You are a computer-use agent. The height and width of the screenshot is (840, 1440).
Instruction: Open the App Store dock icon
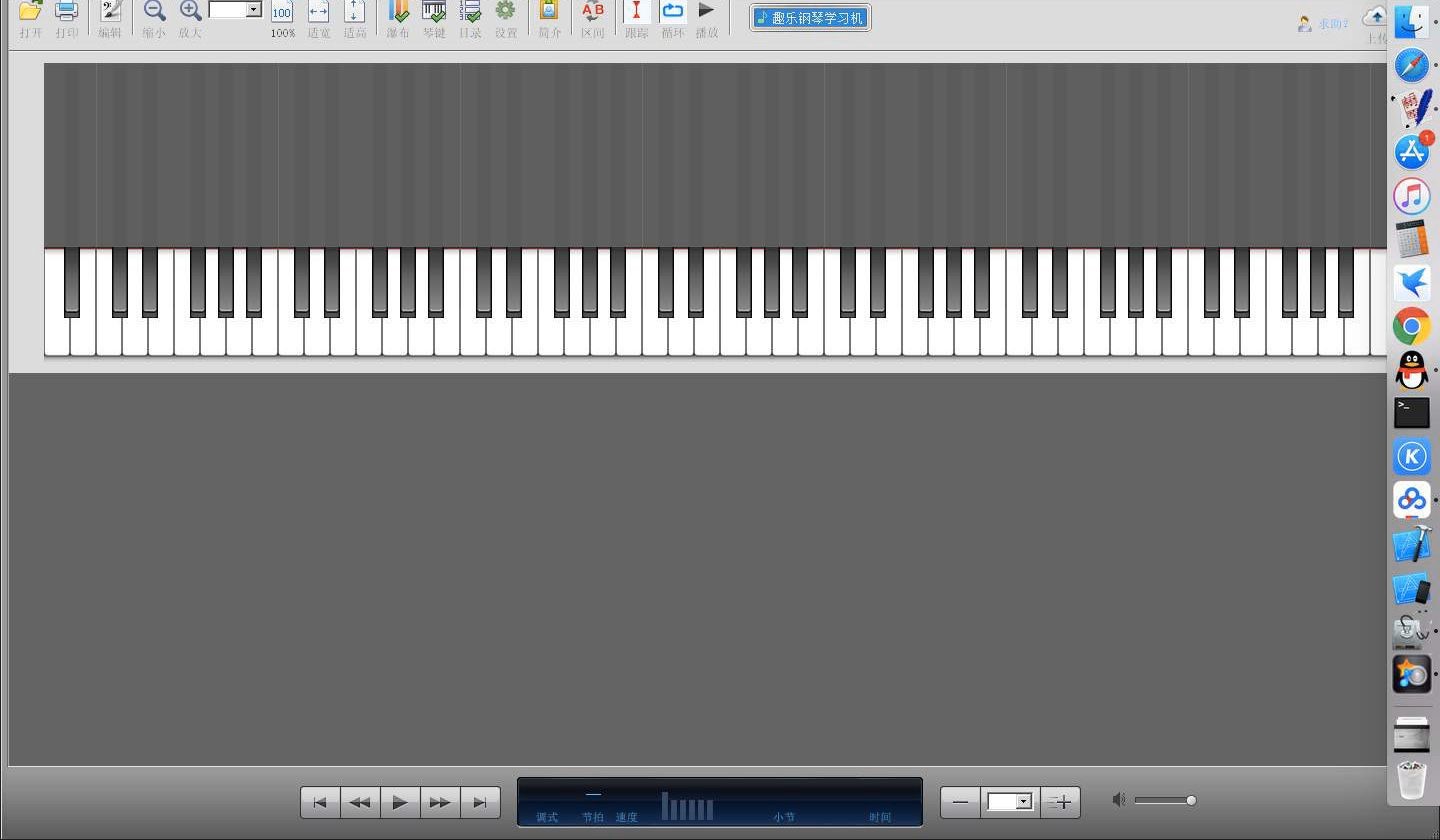point(1412,152)
